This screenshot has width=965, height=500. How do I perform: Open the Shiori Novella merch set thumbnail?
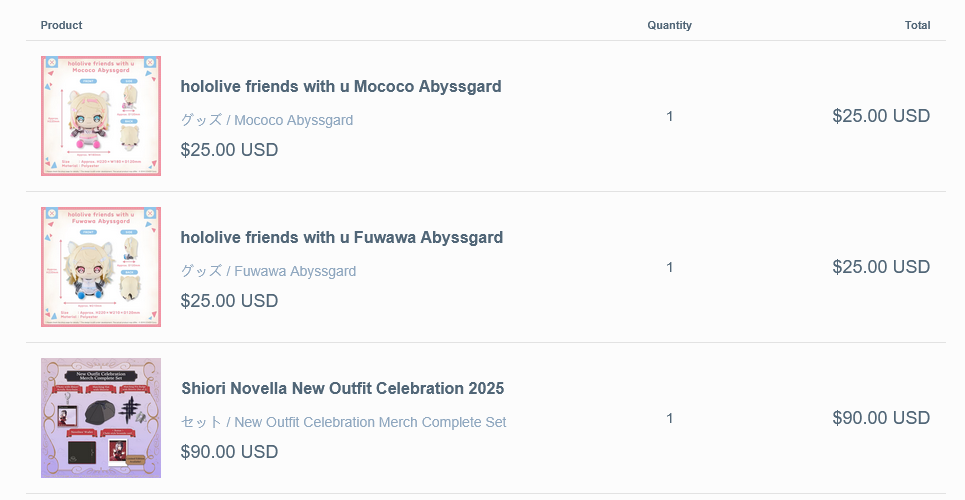[101, 418]
